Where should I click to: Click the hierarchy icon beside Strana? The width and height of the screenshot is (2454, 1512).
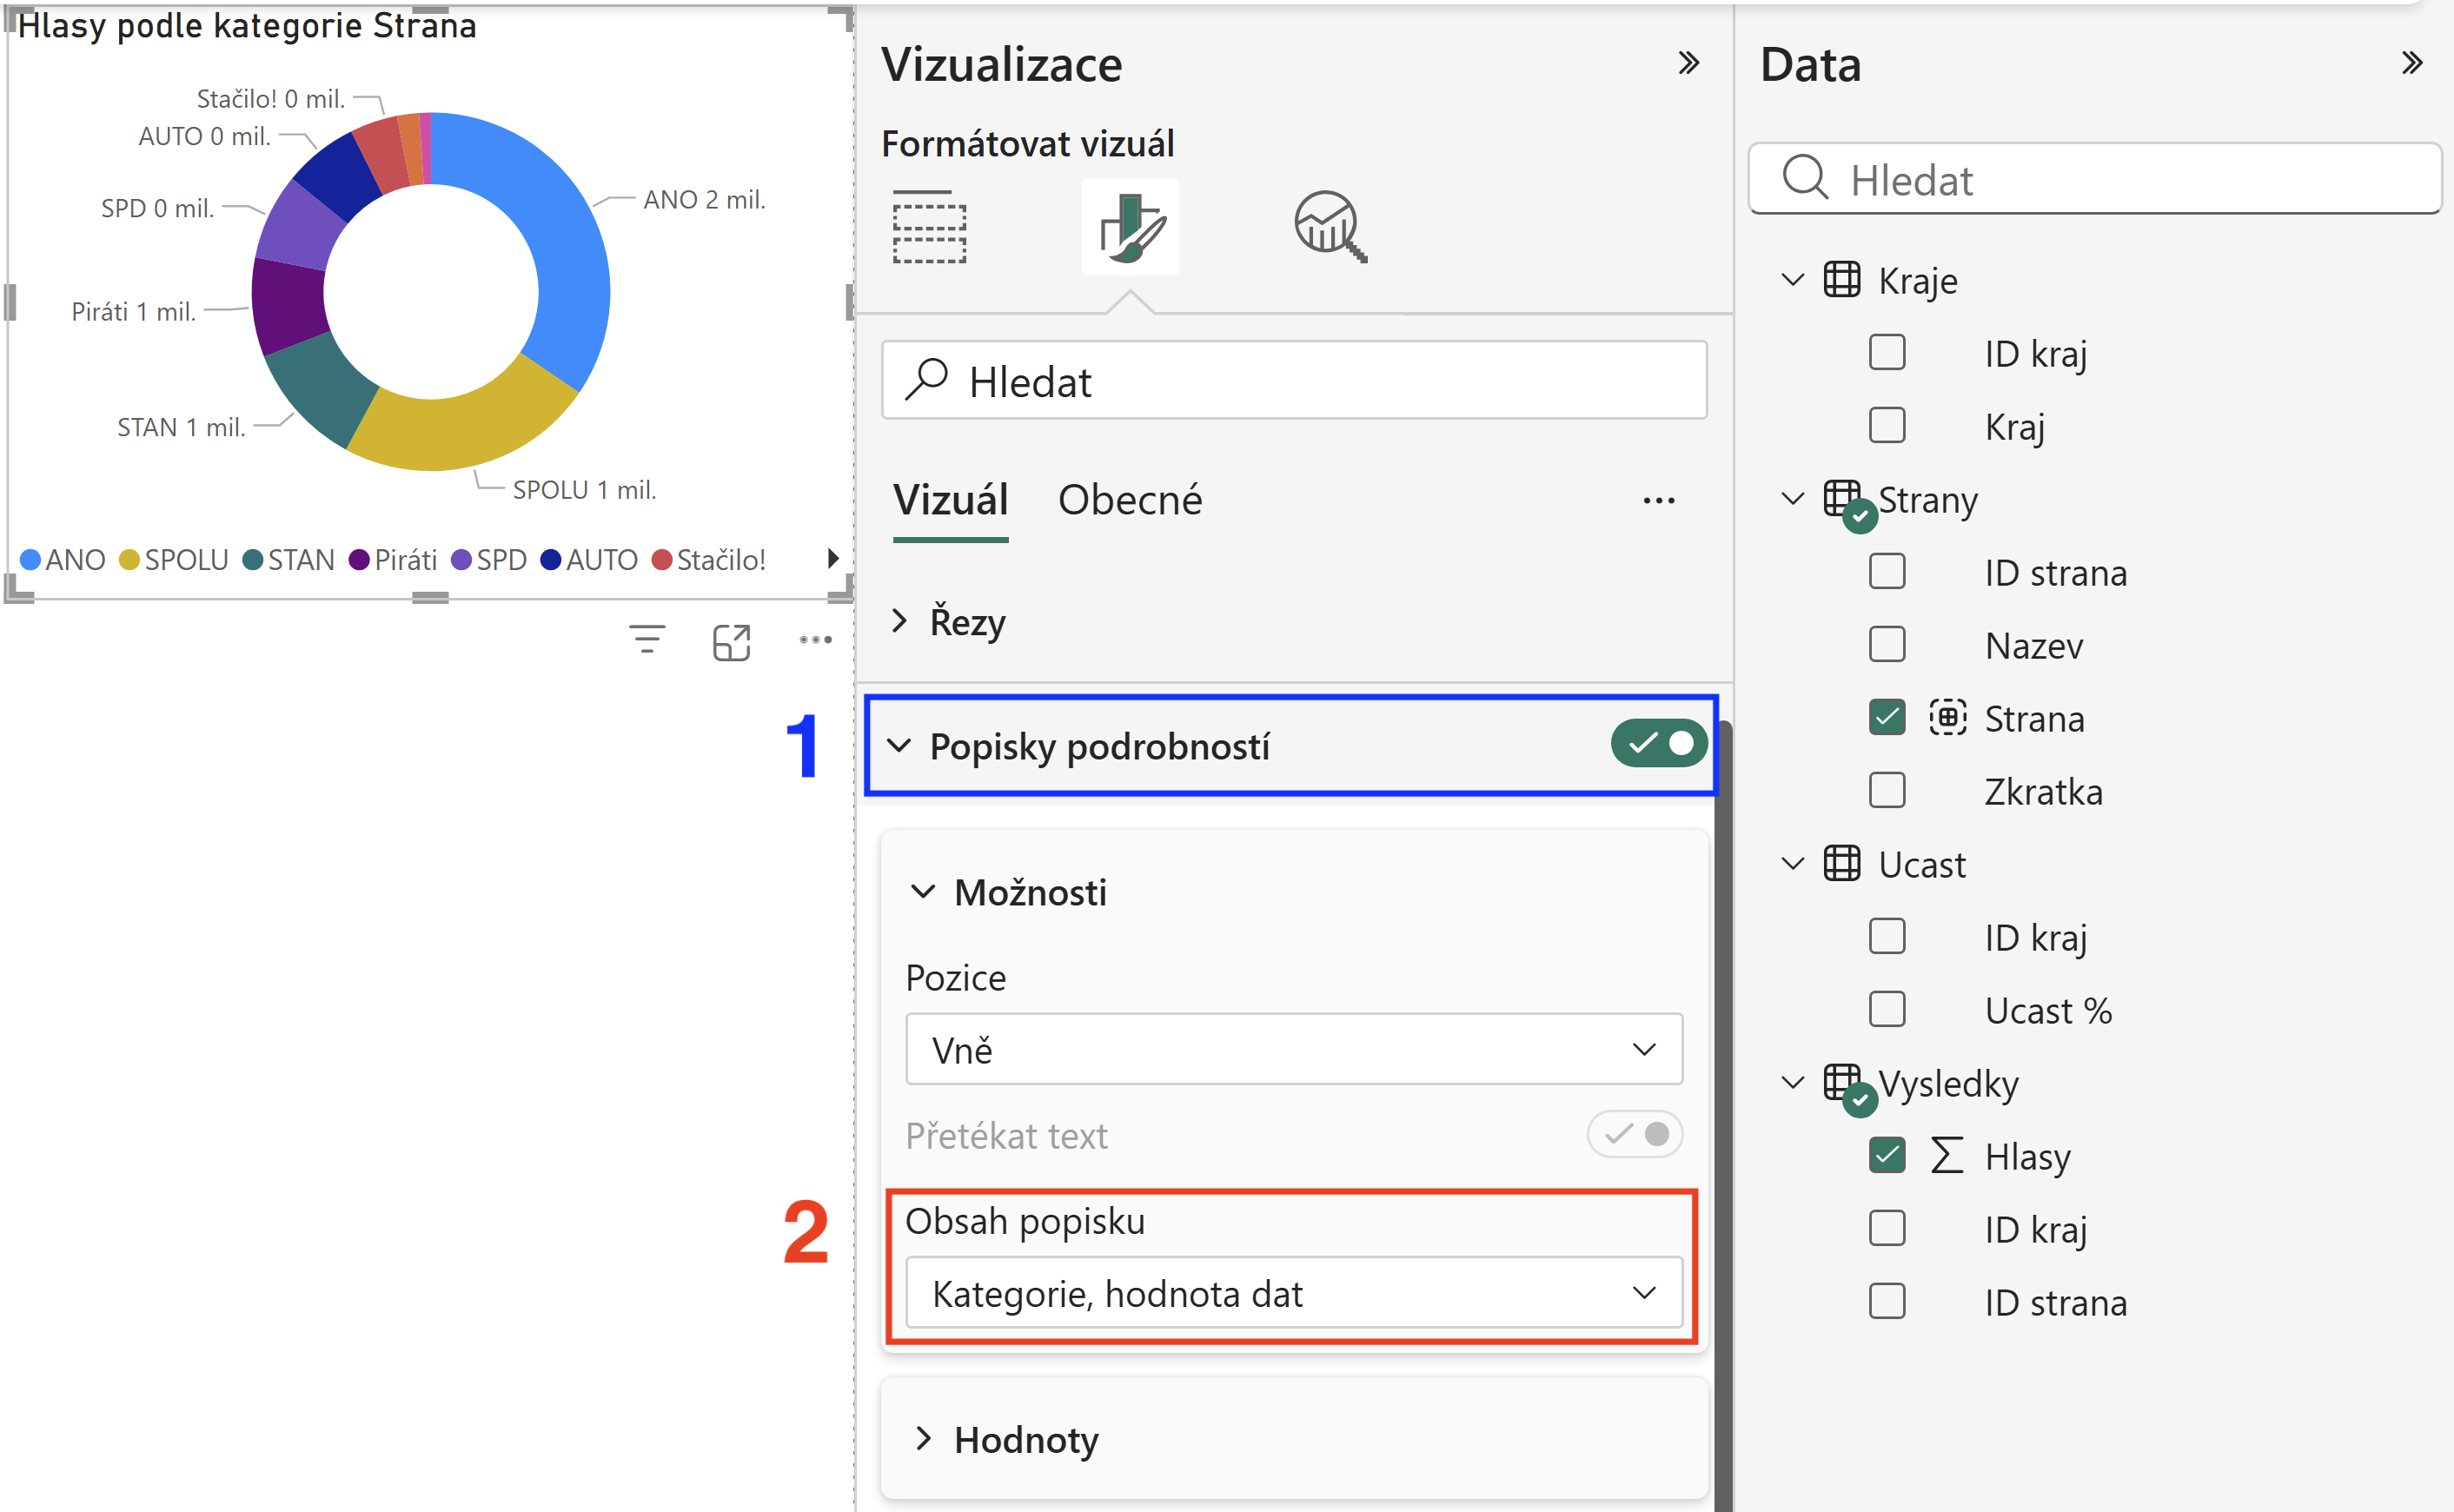pyautogui.click(x=1948, y=717)
